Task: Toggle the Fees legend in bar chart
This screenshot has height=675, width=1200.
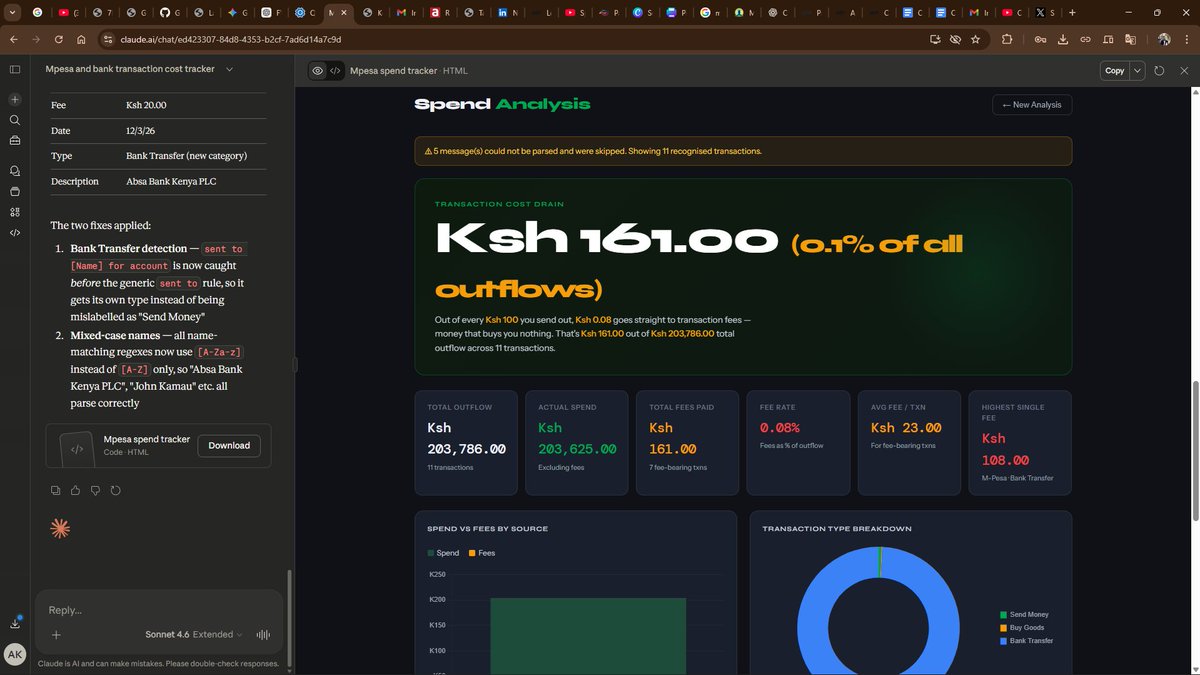Action: coord(482,553)
